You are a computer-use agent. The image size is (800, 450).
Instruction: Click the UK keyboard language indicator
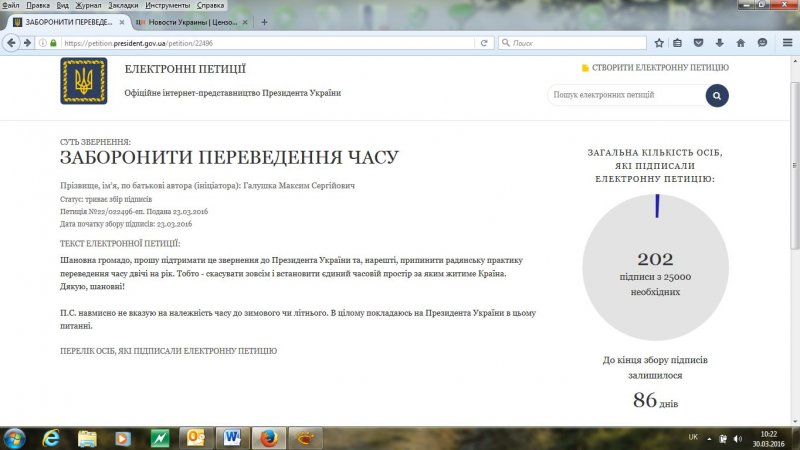[x=693, y=437]
